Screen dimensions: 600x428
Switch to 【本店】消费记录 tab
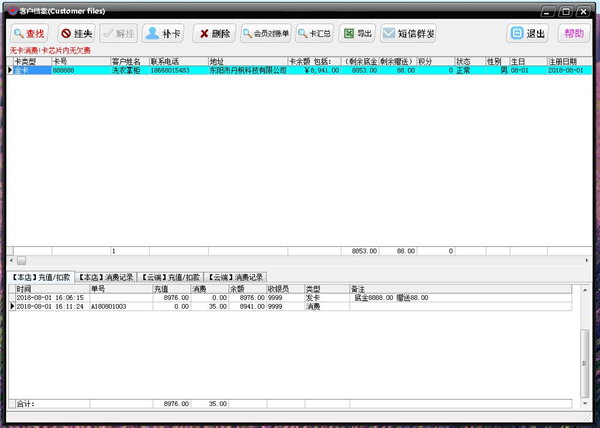[x=106, y=277]
